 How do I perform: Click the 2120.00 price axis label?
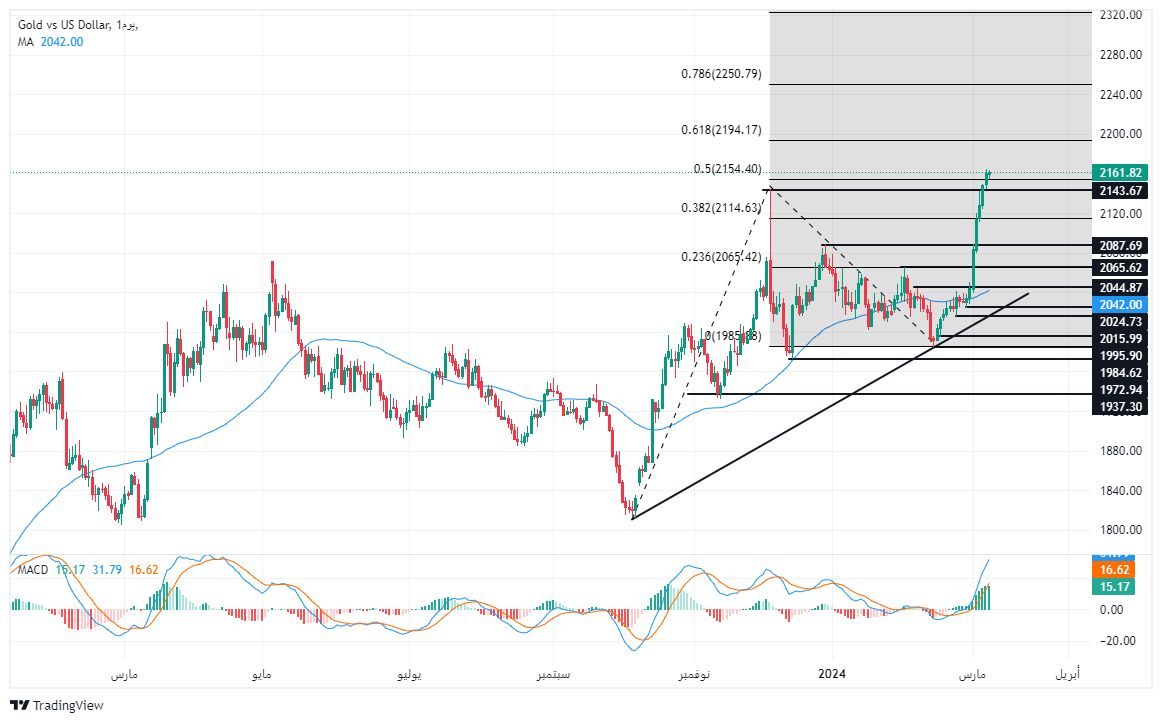1120,214
